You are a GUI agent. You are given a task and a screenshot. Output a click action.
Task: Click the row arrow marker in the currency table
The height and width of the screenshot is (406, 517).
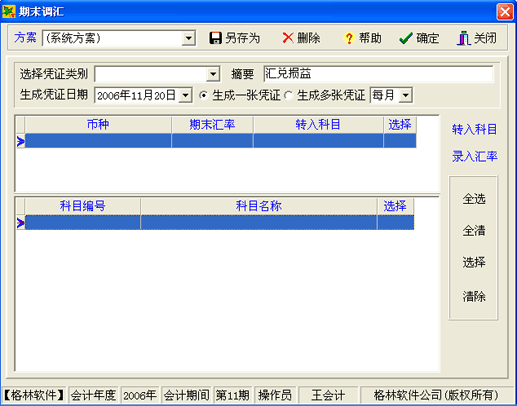(x=20, y=141)
